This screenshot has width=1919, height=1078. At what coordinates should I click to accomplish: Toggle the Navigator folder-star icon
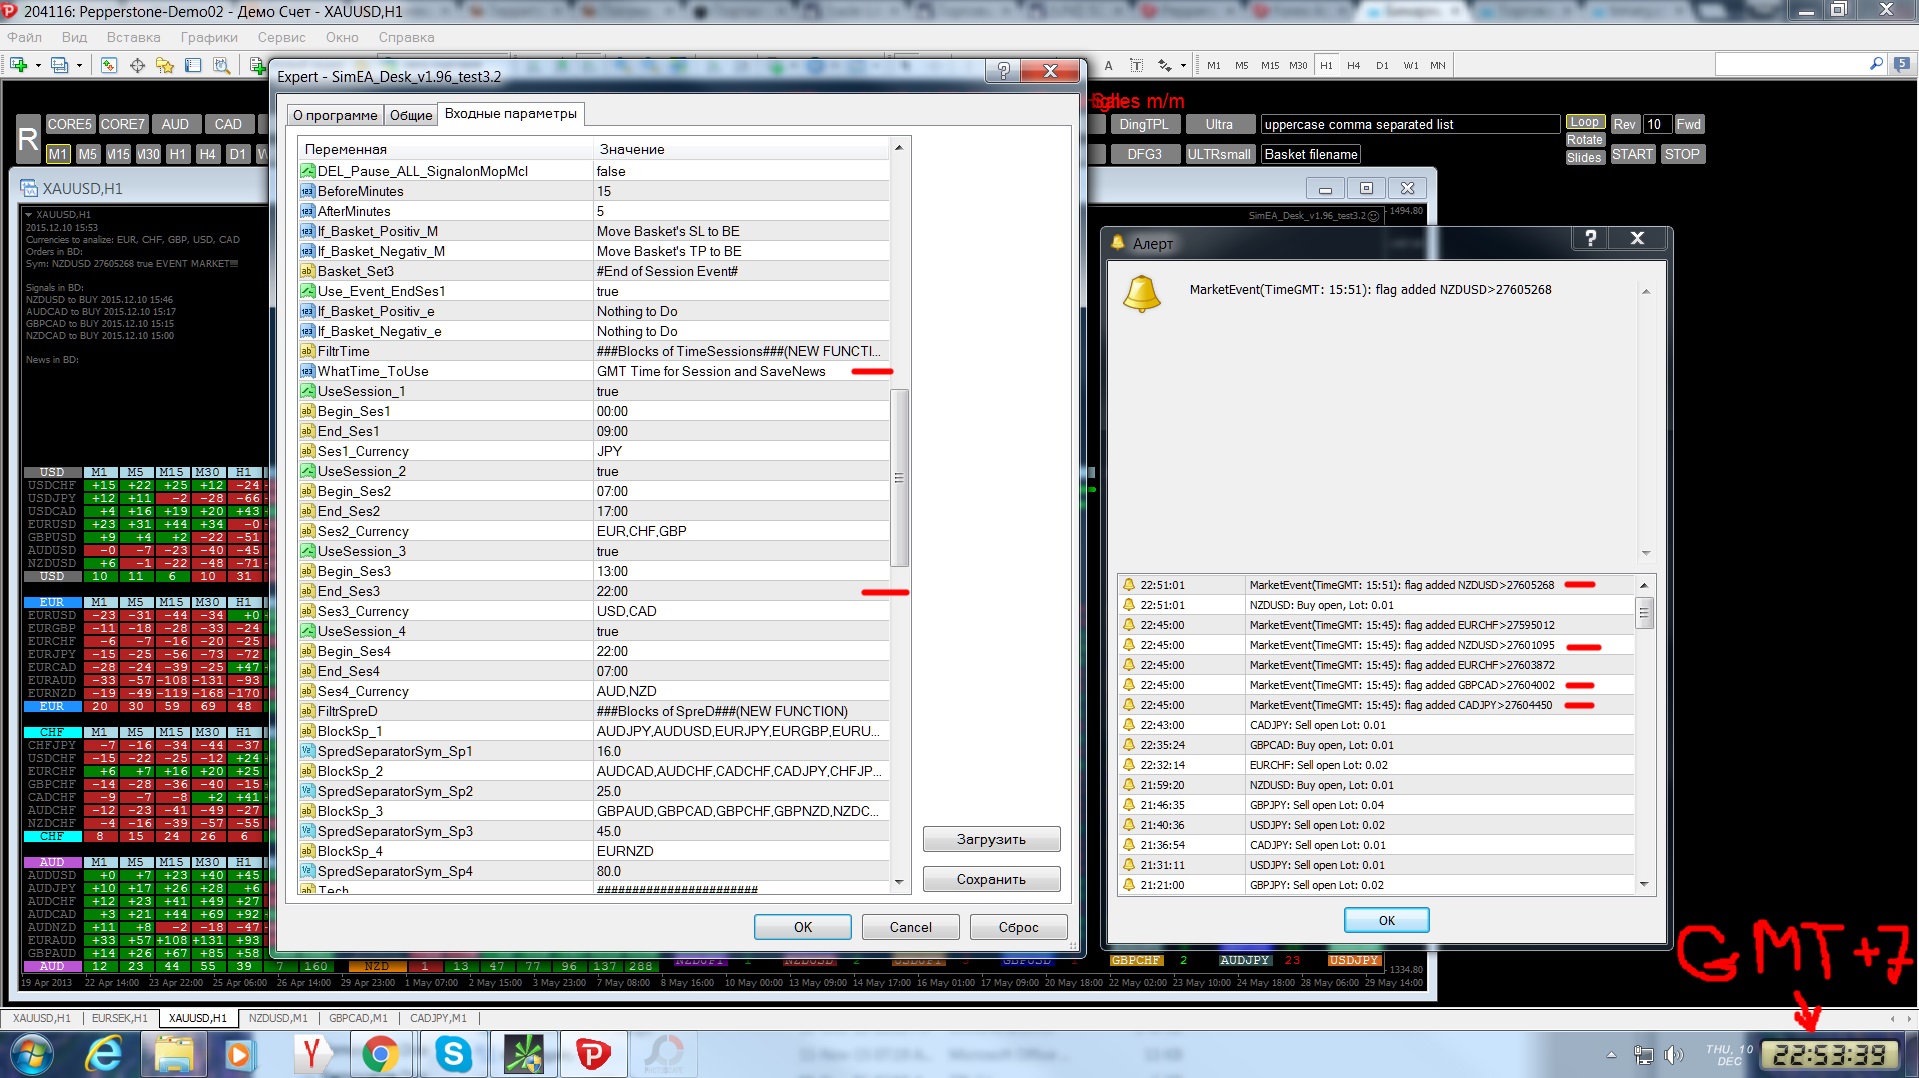(165, 65)
